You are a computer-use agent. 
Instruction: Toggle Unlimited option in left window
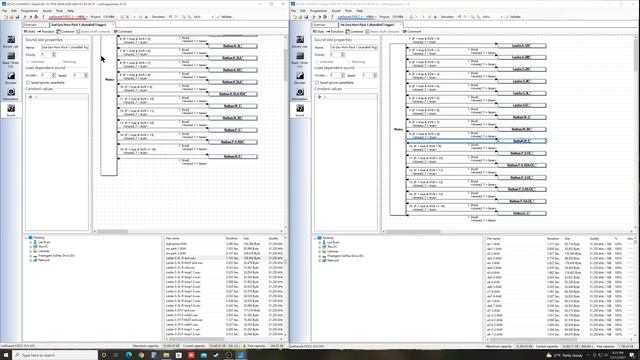[28, 62]
